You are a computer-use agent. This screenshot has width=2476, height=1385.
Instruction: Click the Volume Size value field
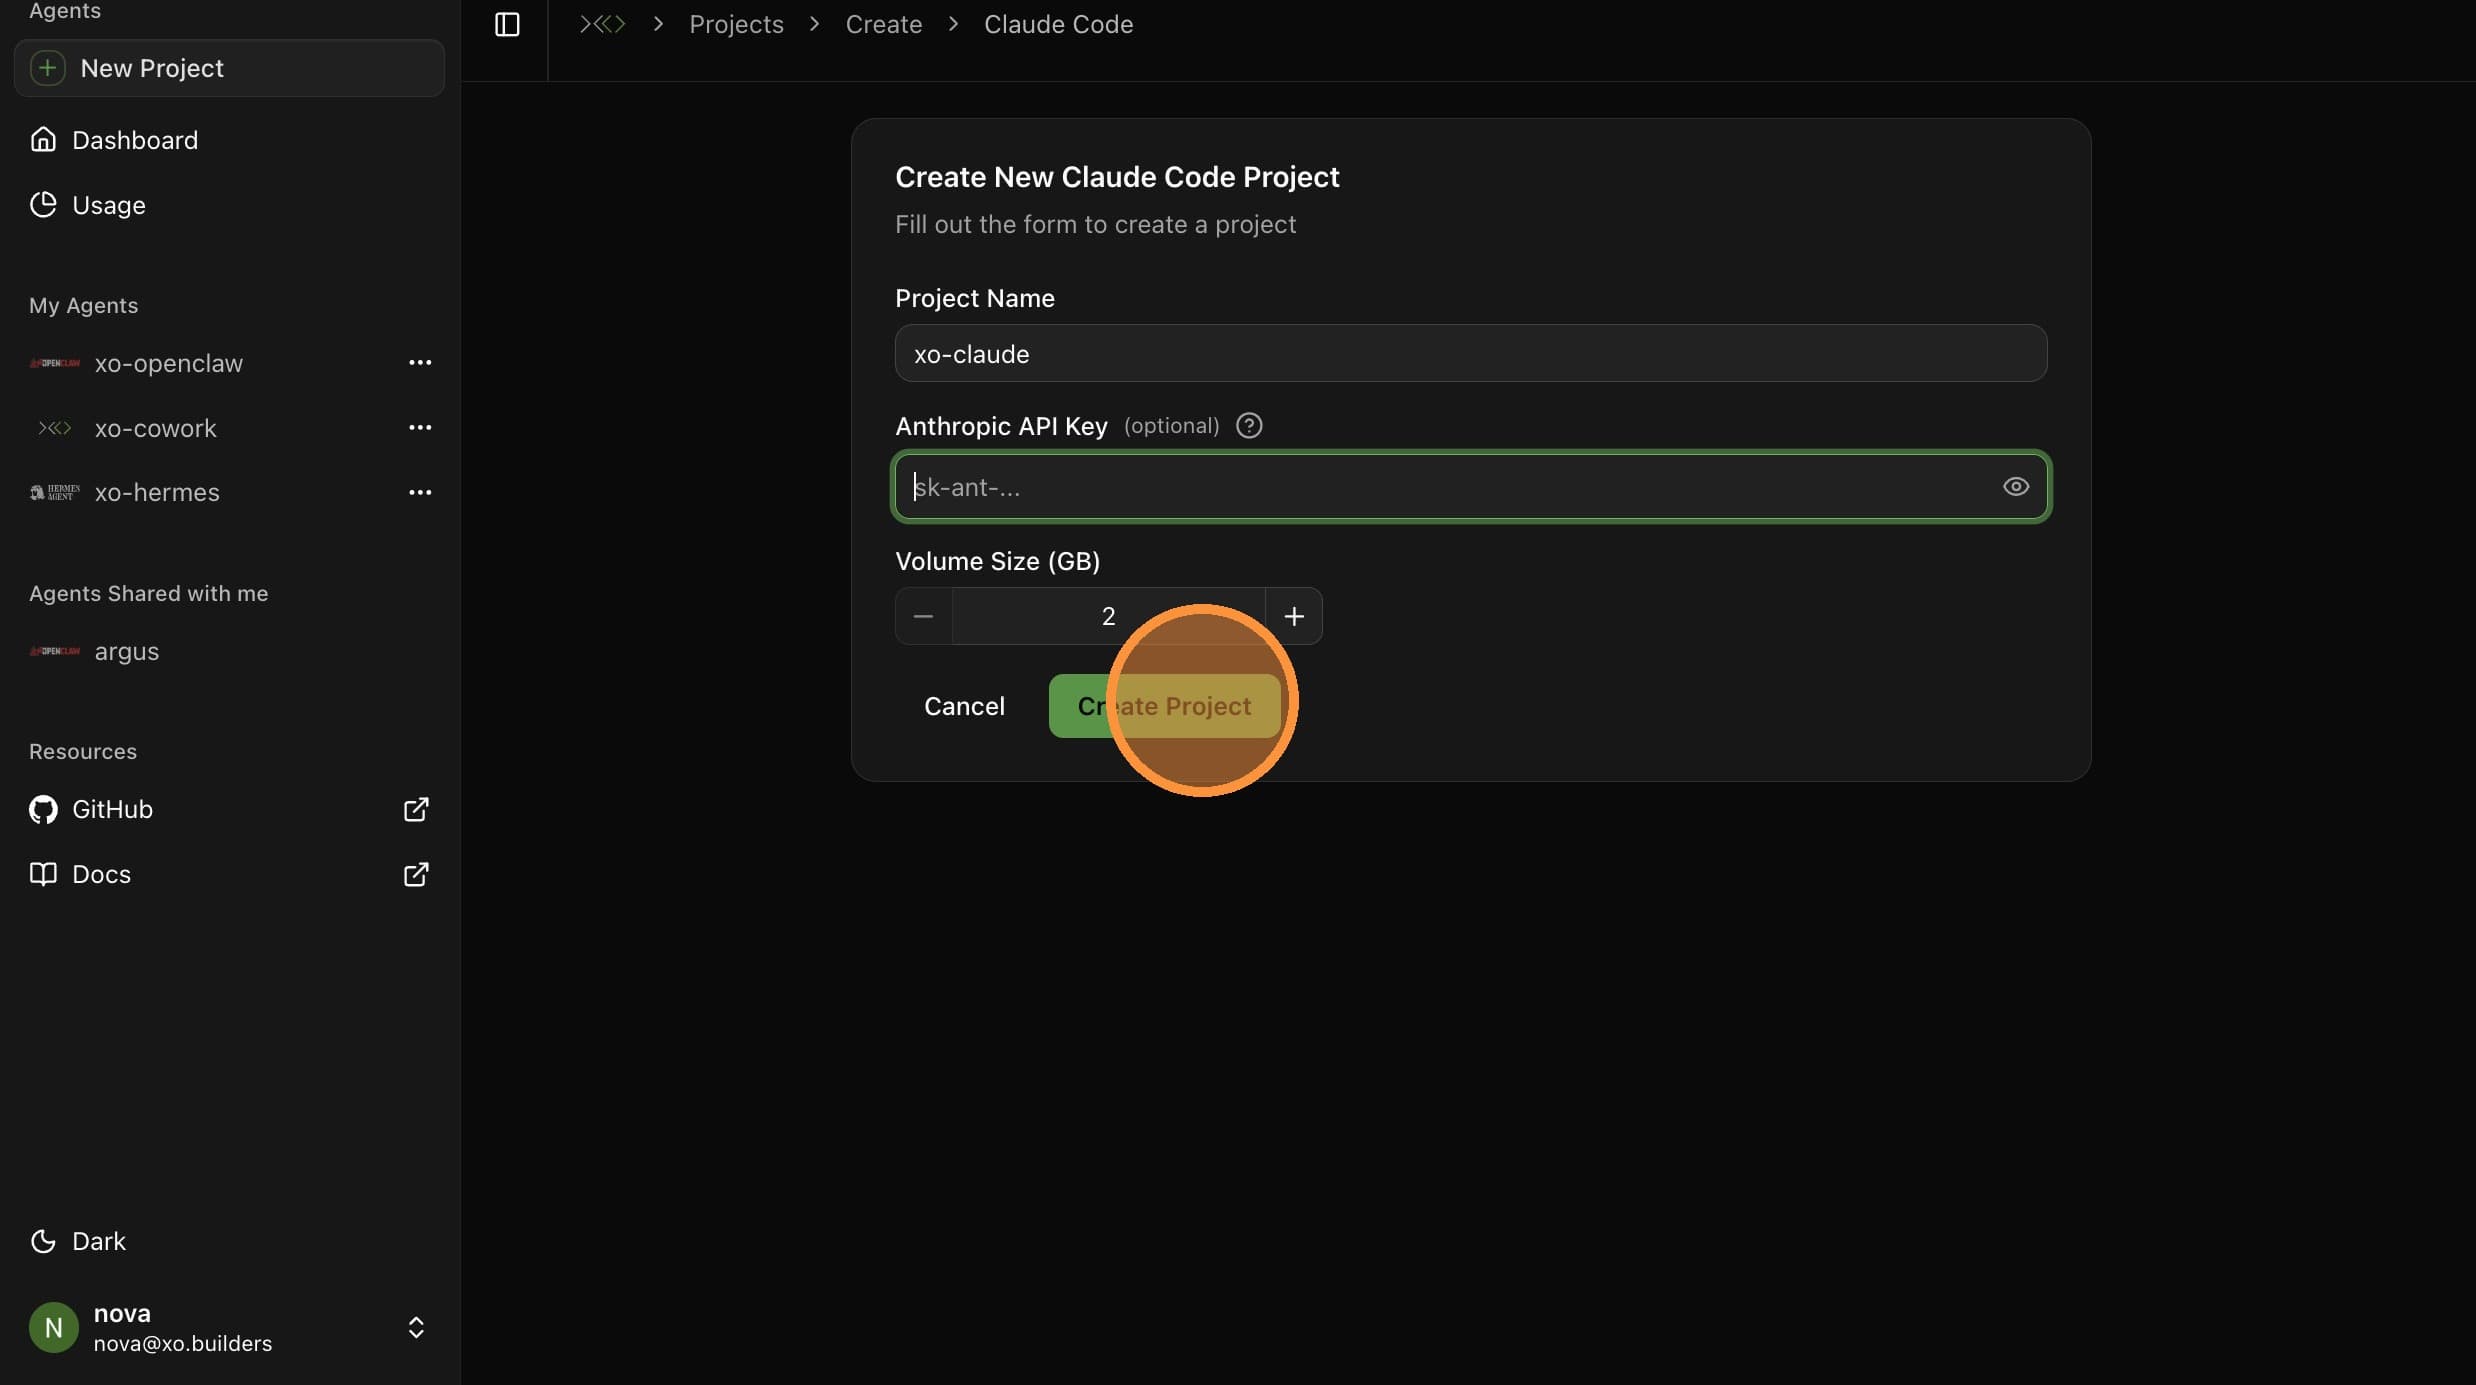1108,616
